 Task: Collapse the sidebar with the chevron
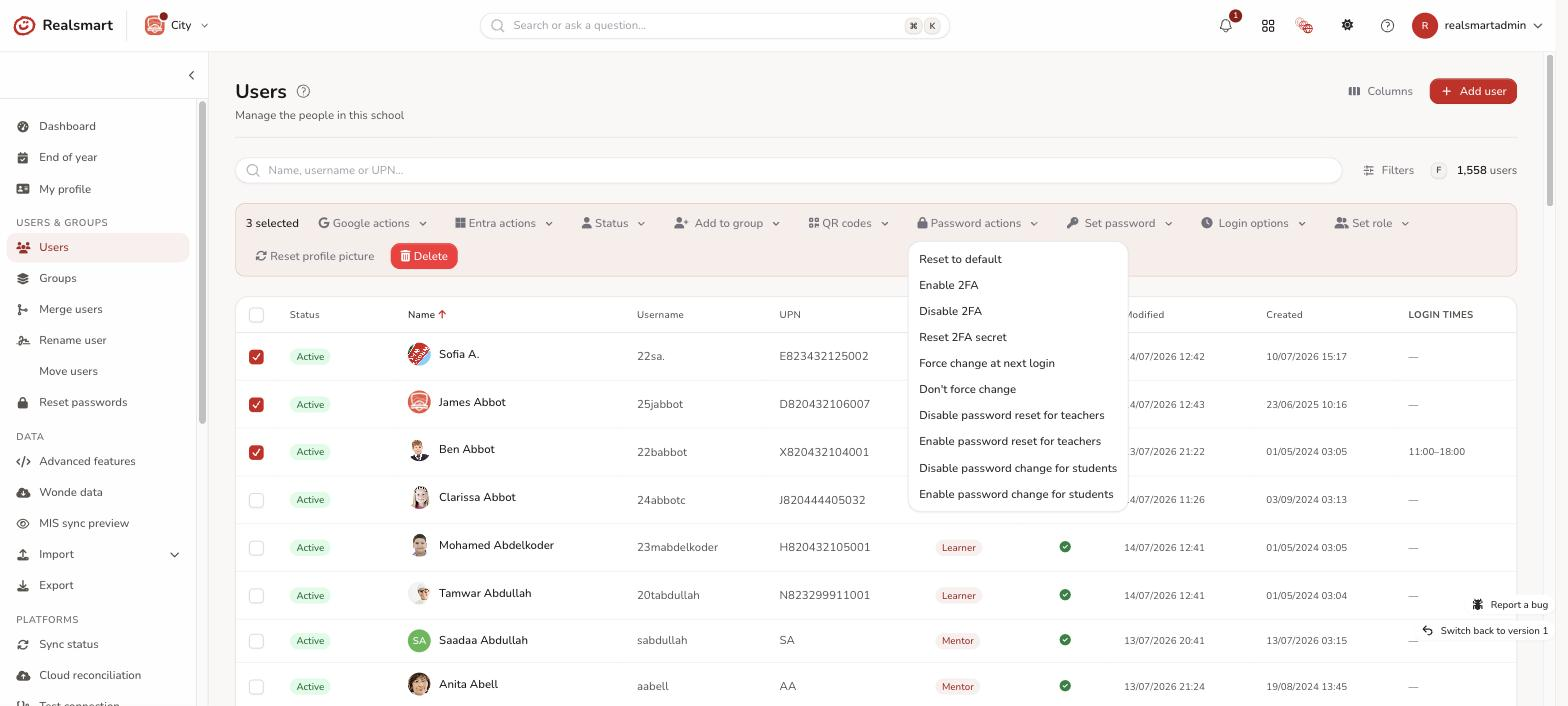pos(191,75)
